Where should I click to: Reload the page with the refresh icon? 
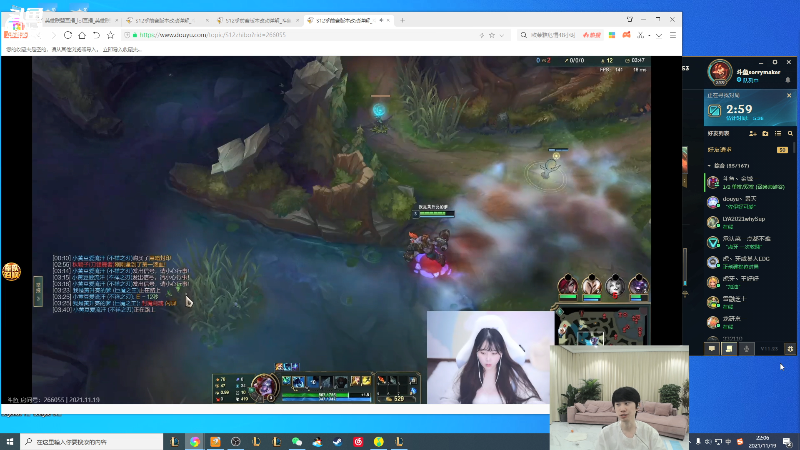point(68,35)
